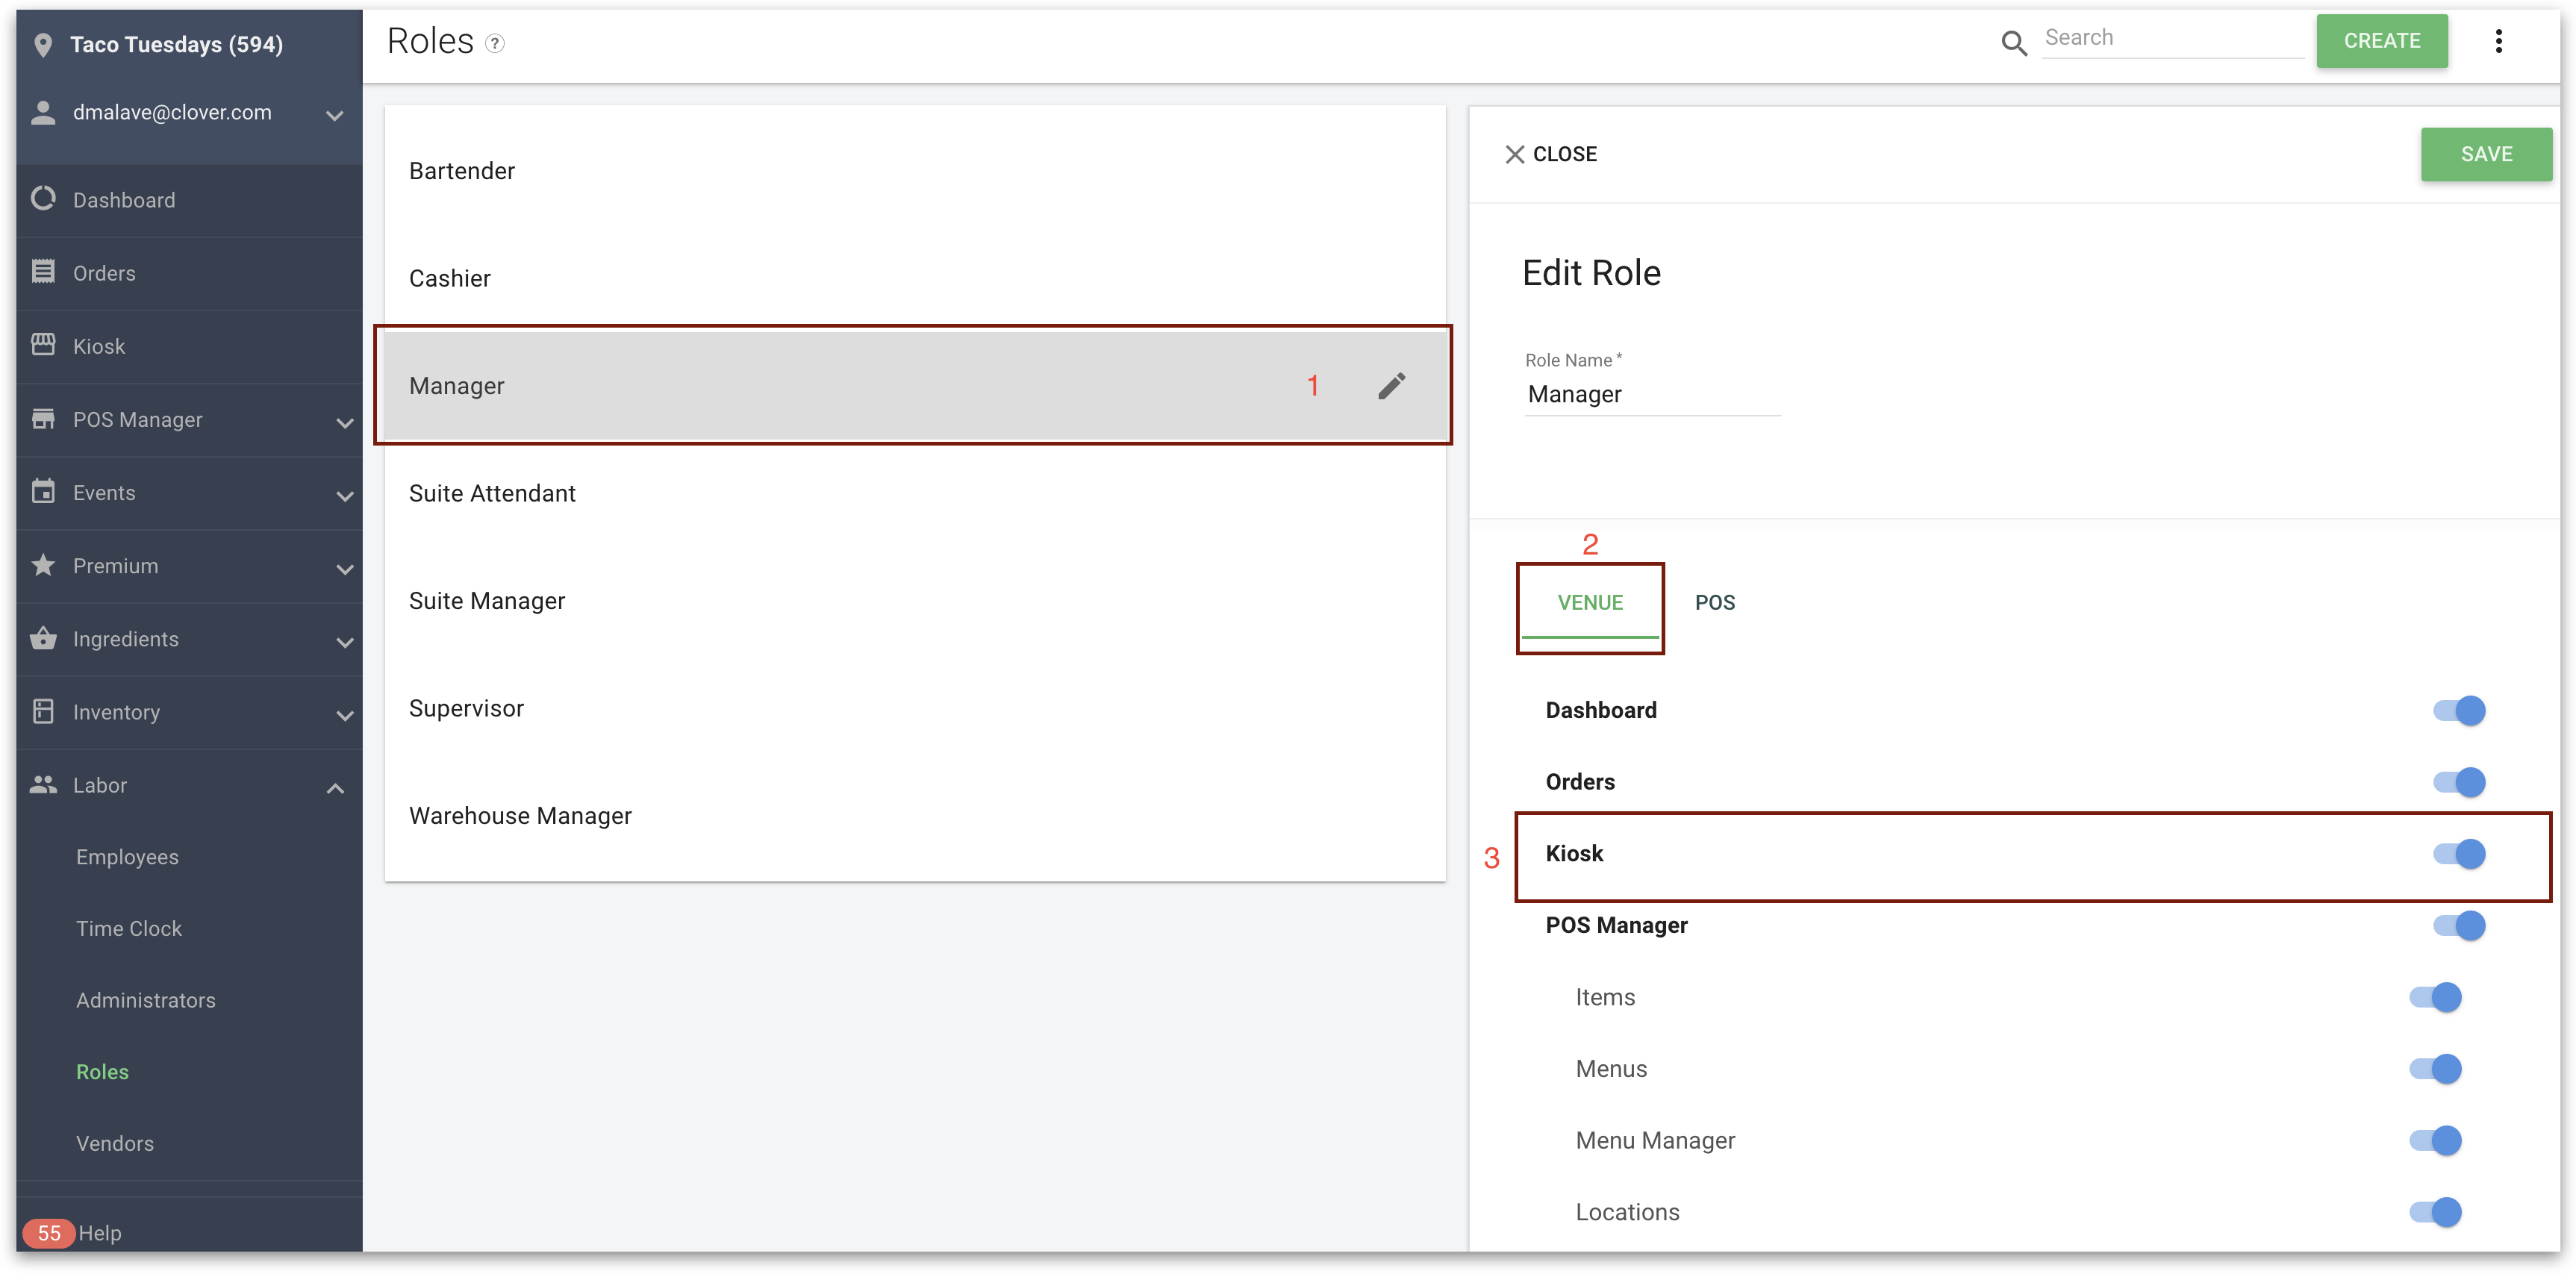Select the Suite Manager role
Image resolution: width=2576 pixels, height=1274 pixels.
[914, 600]
